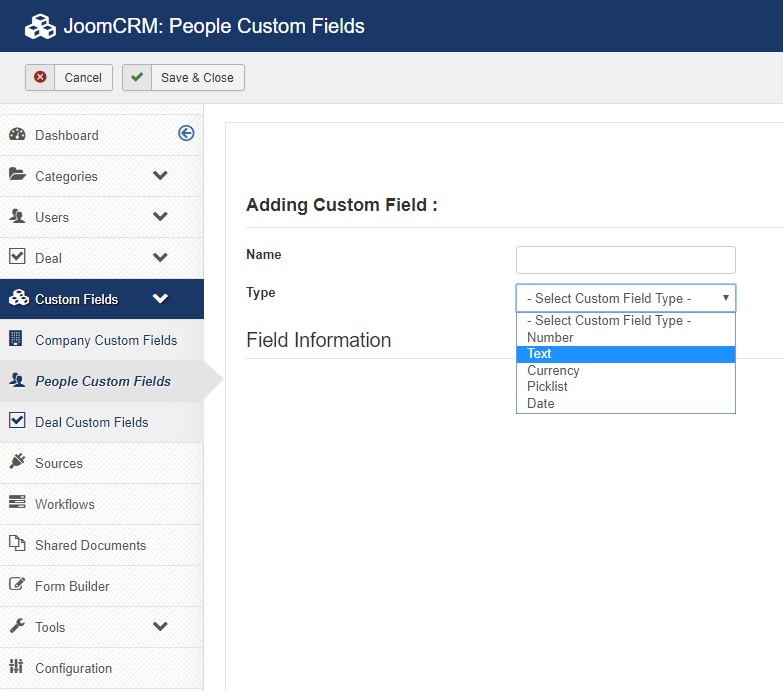The width and height of the screenshot is (783, 691).
Task: Click the Categories menu label
Action: pyautogui.click(x=66, y=176)
